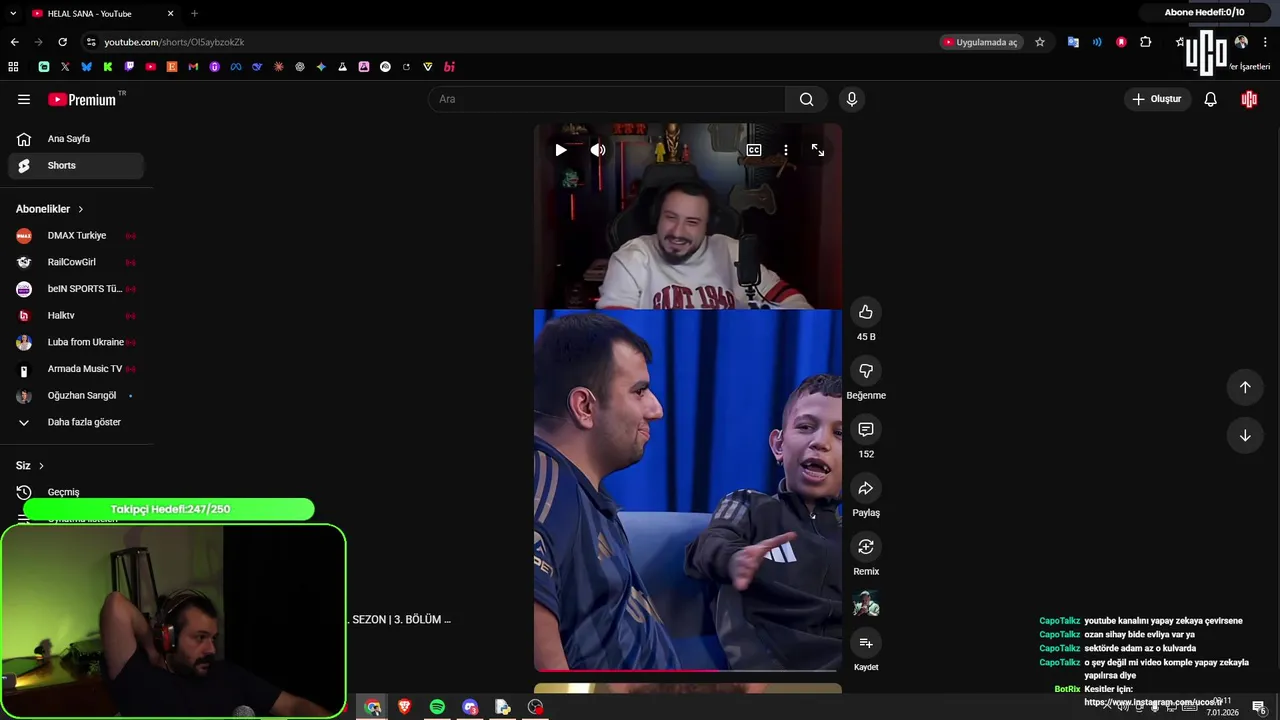Open Discord from the taskbar
The height and width of the screenshot is (720, 1280).
point(470,707)
